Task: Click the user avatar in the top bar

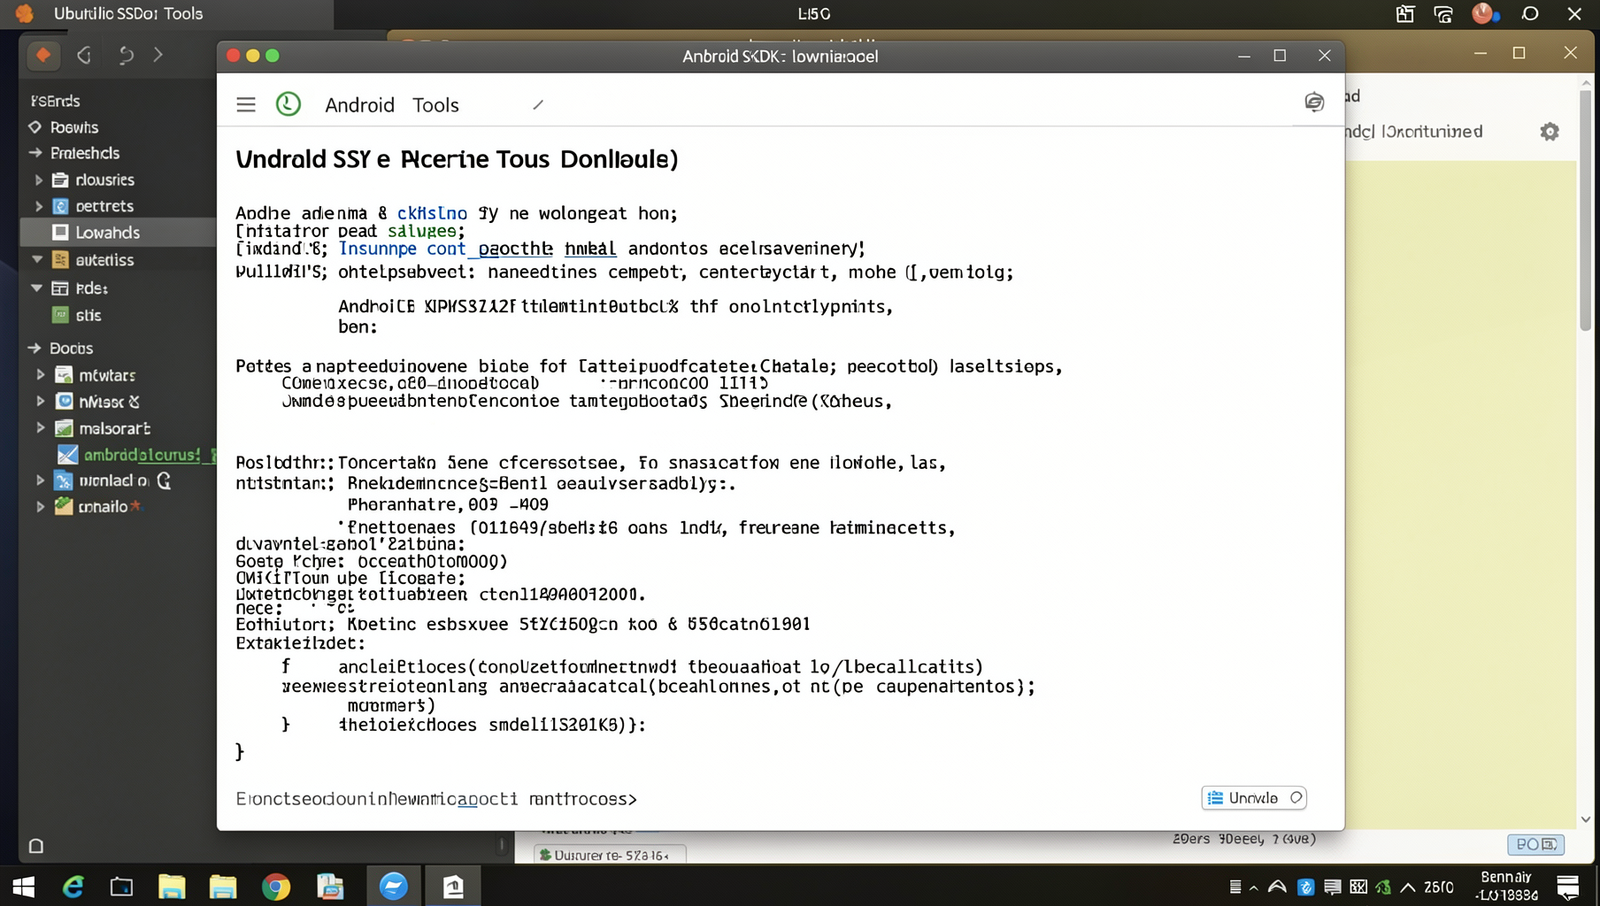Action: (x=1484, y=13)
